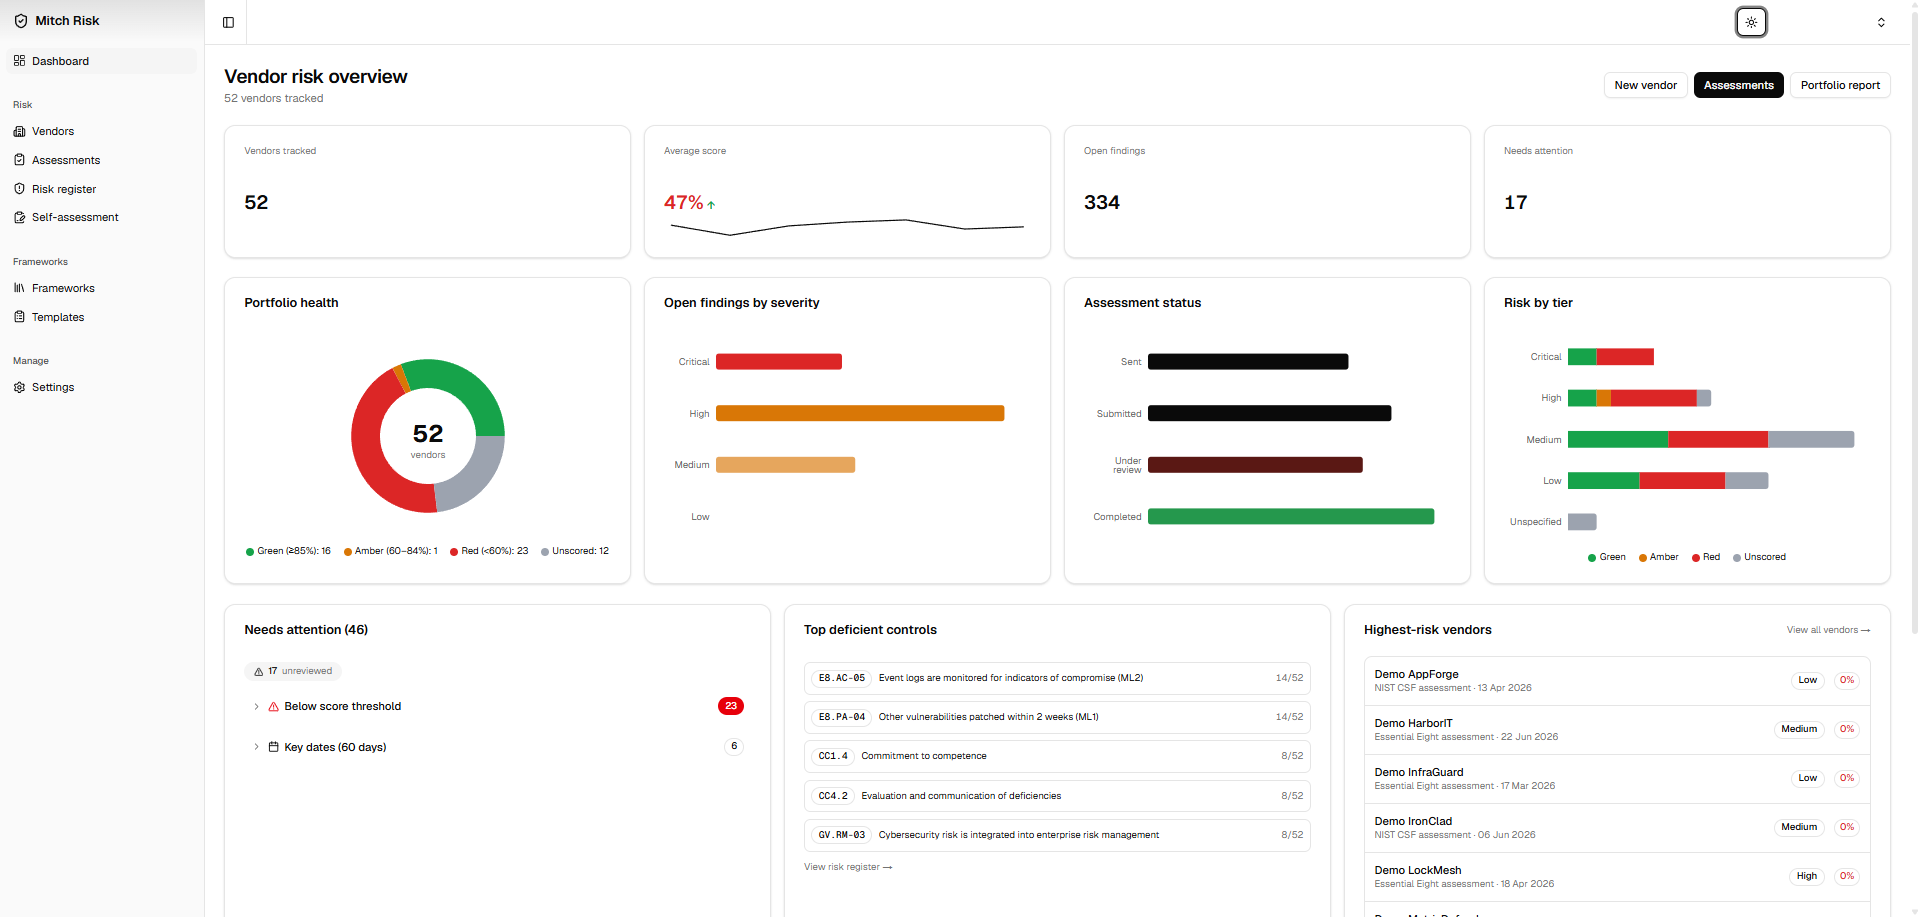Click the orange High severity bar
This screenshot has height=917, width=1920.
(860, 413)
